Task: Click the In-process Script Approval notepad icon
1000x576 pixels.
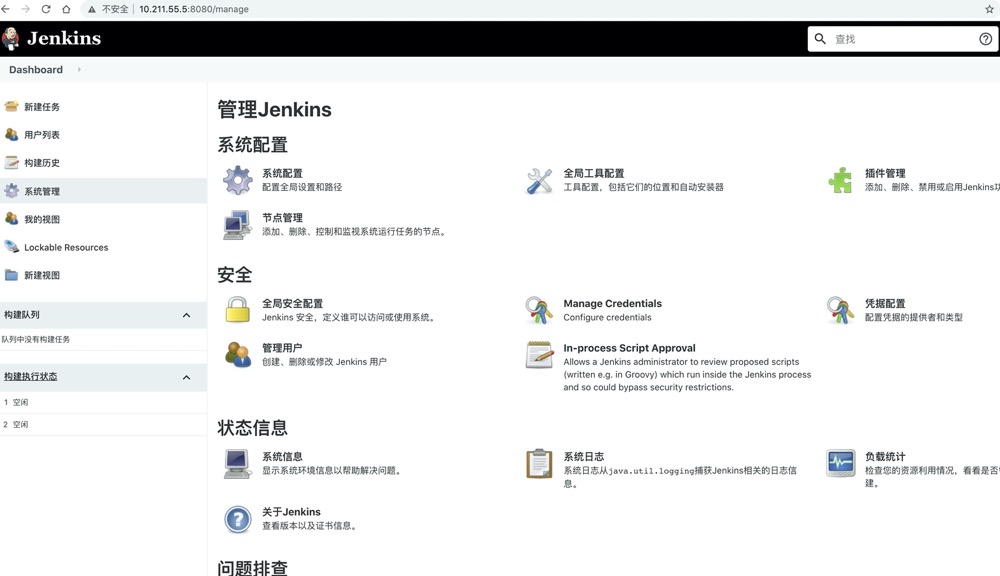Action: [x=539, y=355]
